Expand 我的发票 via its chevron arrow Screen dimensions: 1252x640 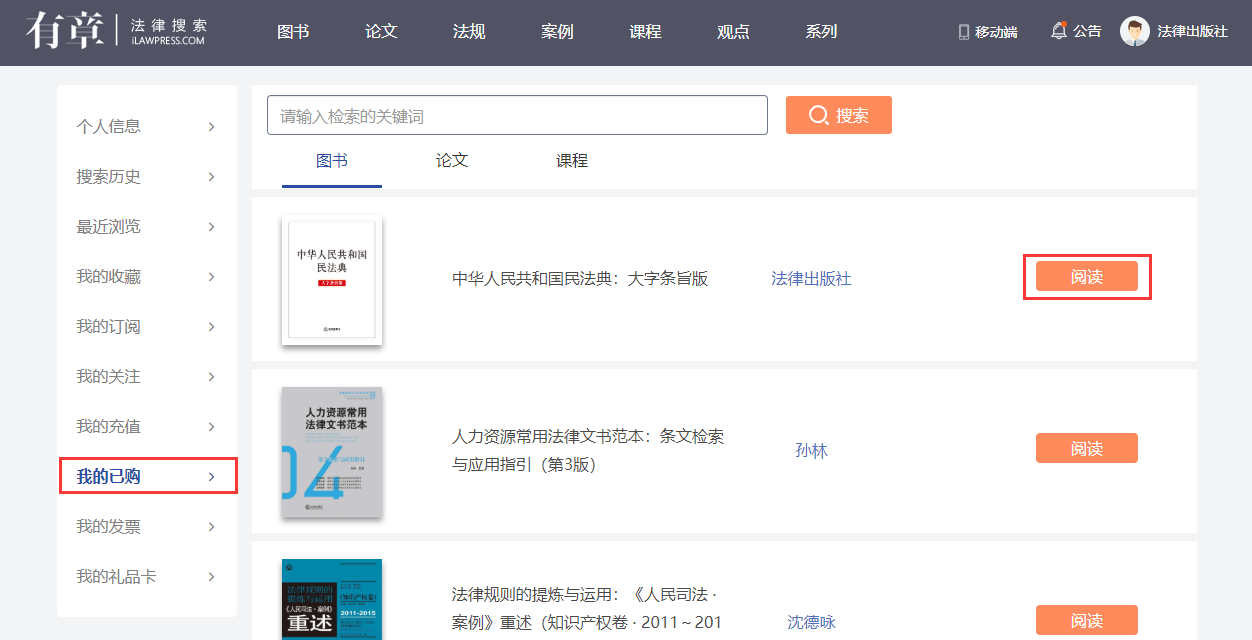click(211, 527)
